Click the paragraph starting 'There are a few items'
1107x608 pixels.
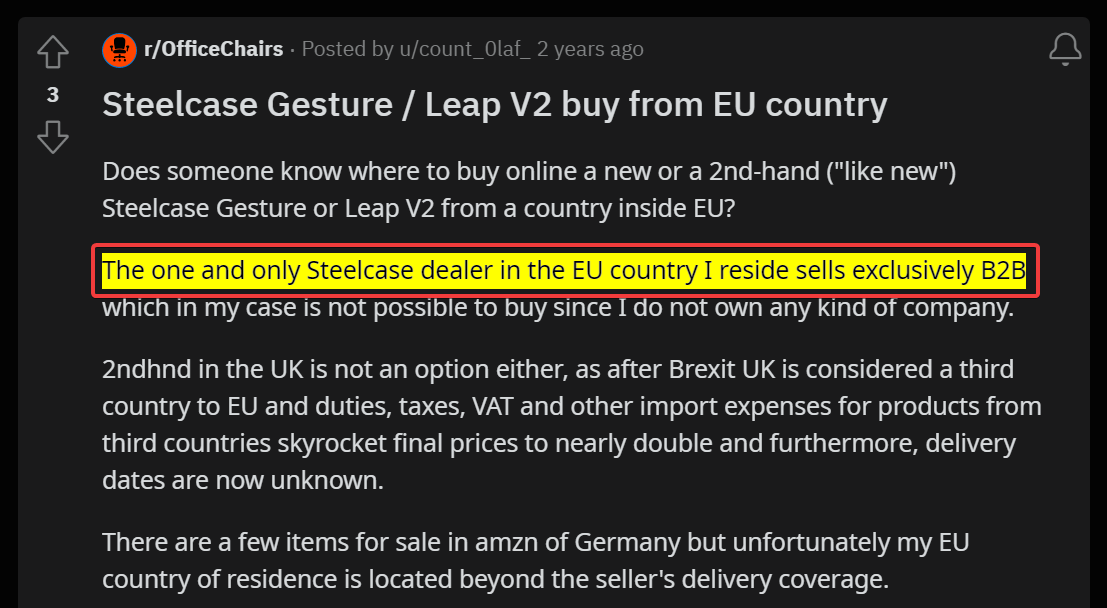(536, 561)
